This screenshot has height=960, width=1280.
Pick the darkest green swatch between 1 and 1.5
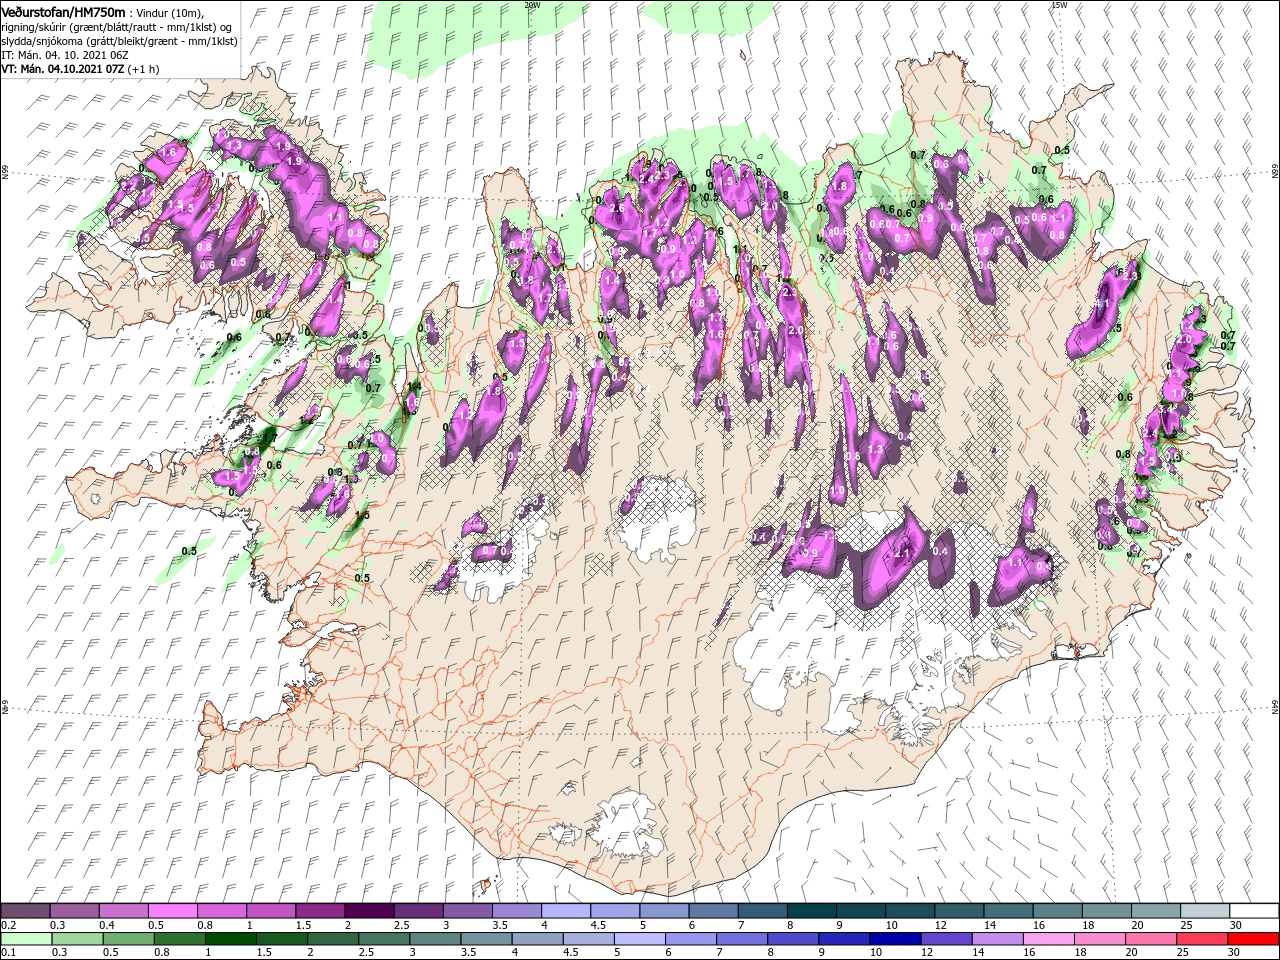[231, 939]
